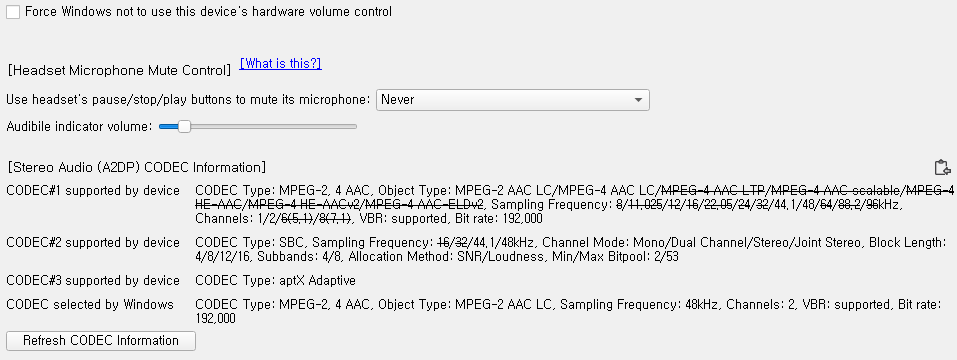Click the 'CODEC Type: aptX Adaptive' text

point(275,281)
